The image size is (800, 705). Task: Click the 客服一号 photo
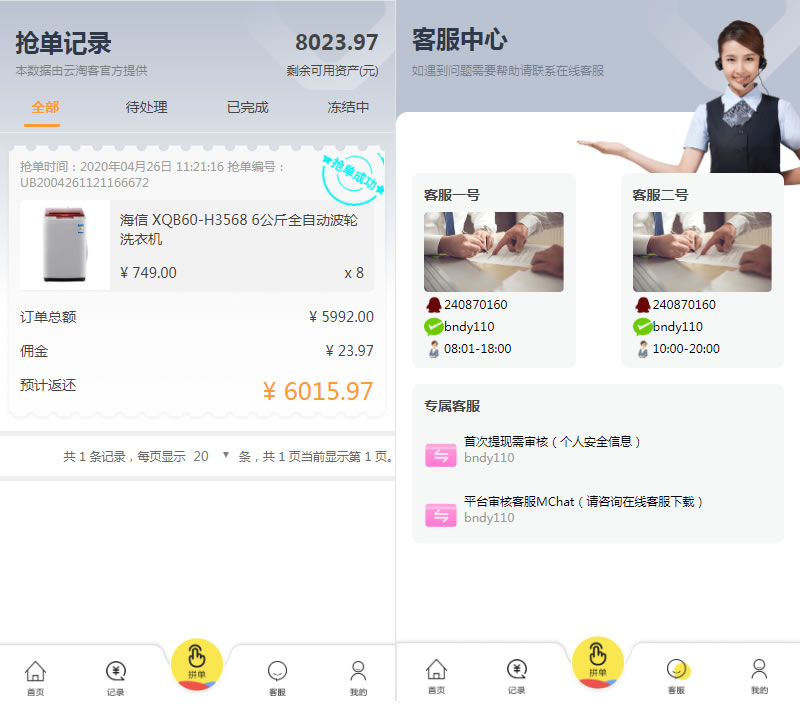click(x=493, y=251)
